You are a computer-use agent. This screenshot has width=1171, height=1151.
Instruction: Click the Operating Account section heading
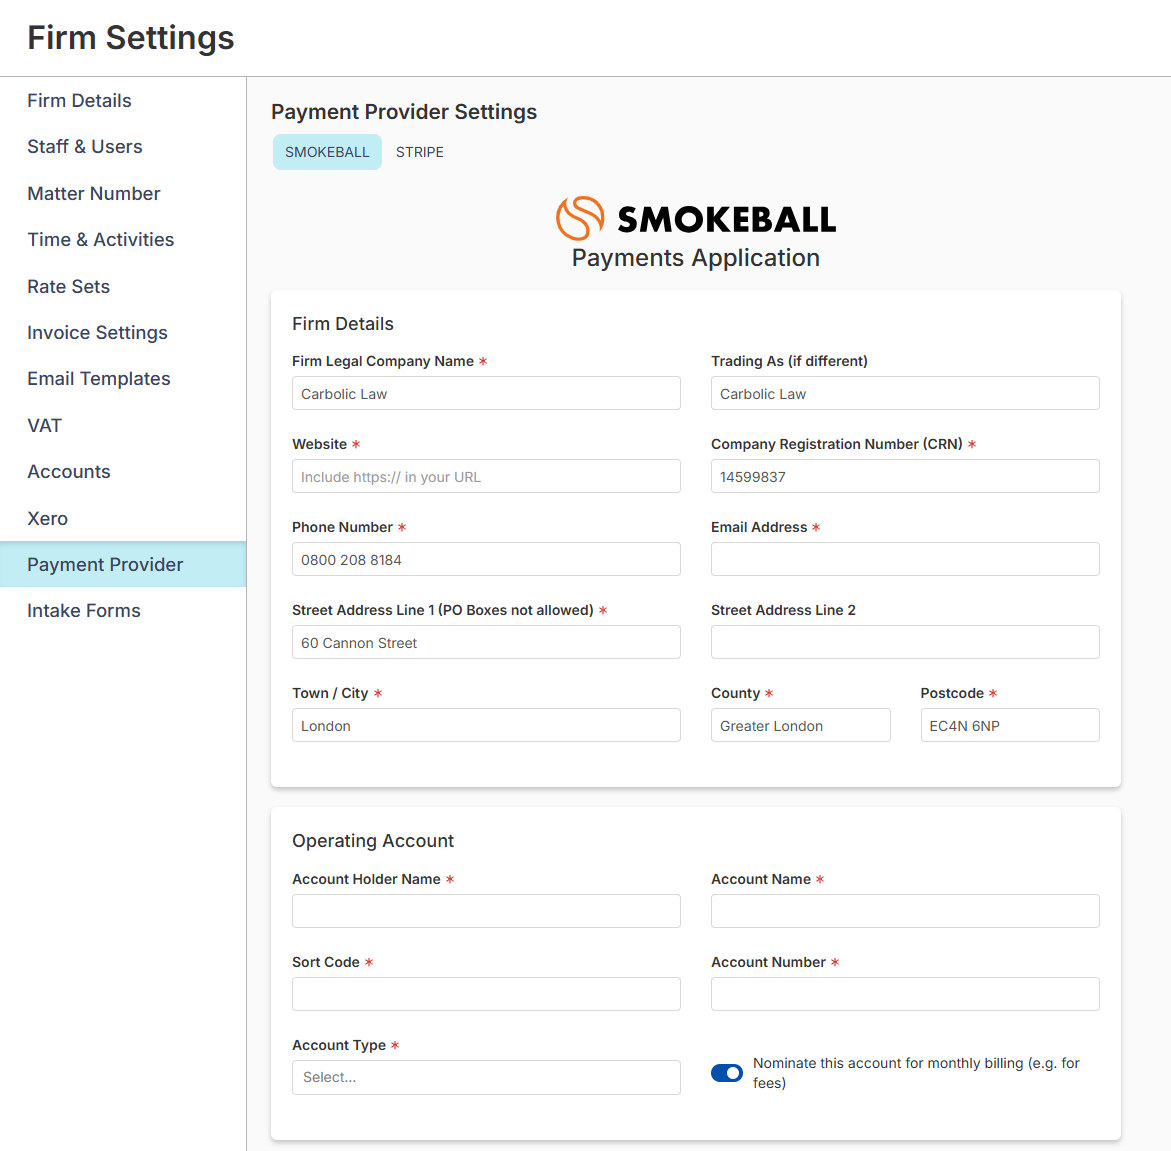click(x=373, y=840)
